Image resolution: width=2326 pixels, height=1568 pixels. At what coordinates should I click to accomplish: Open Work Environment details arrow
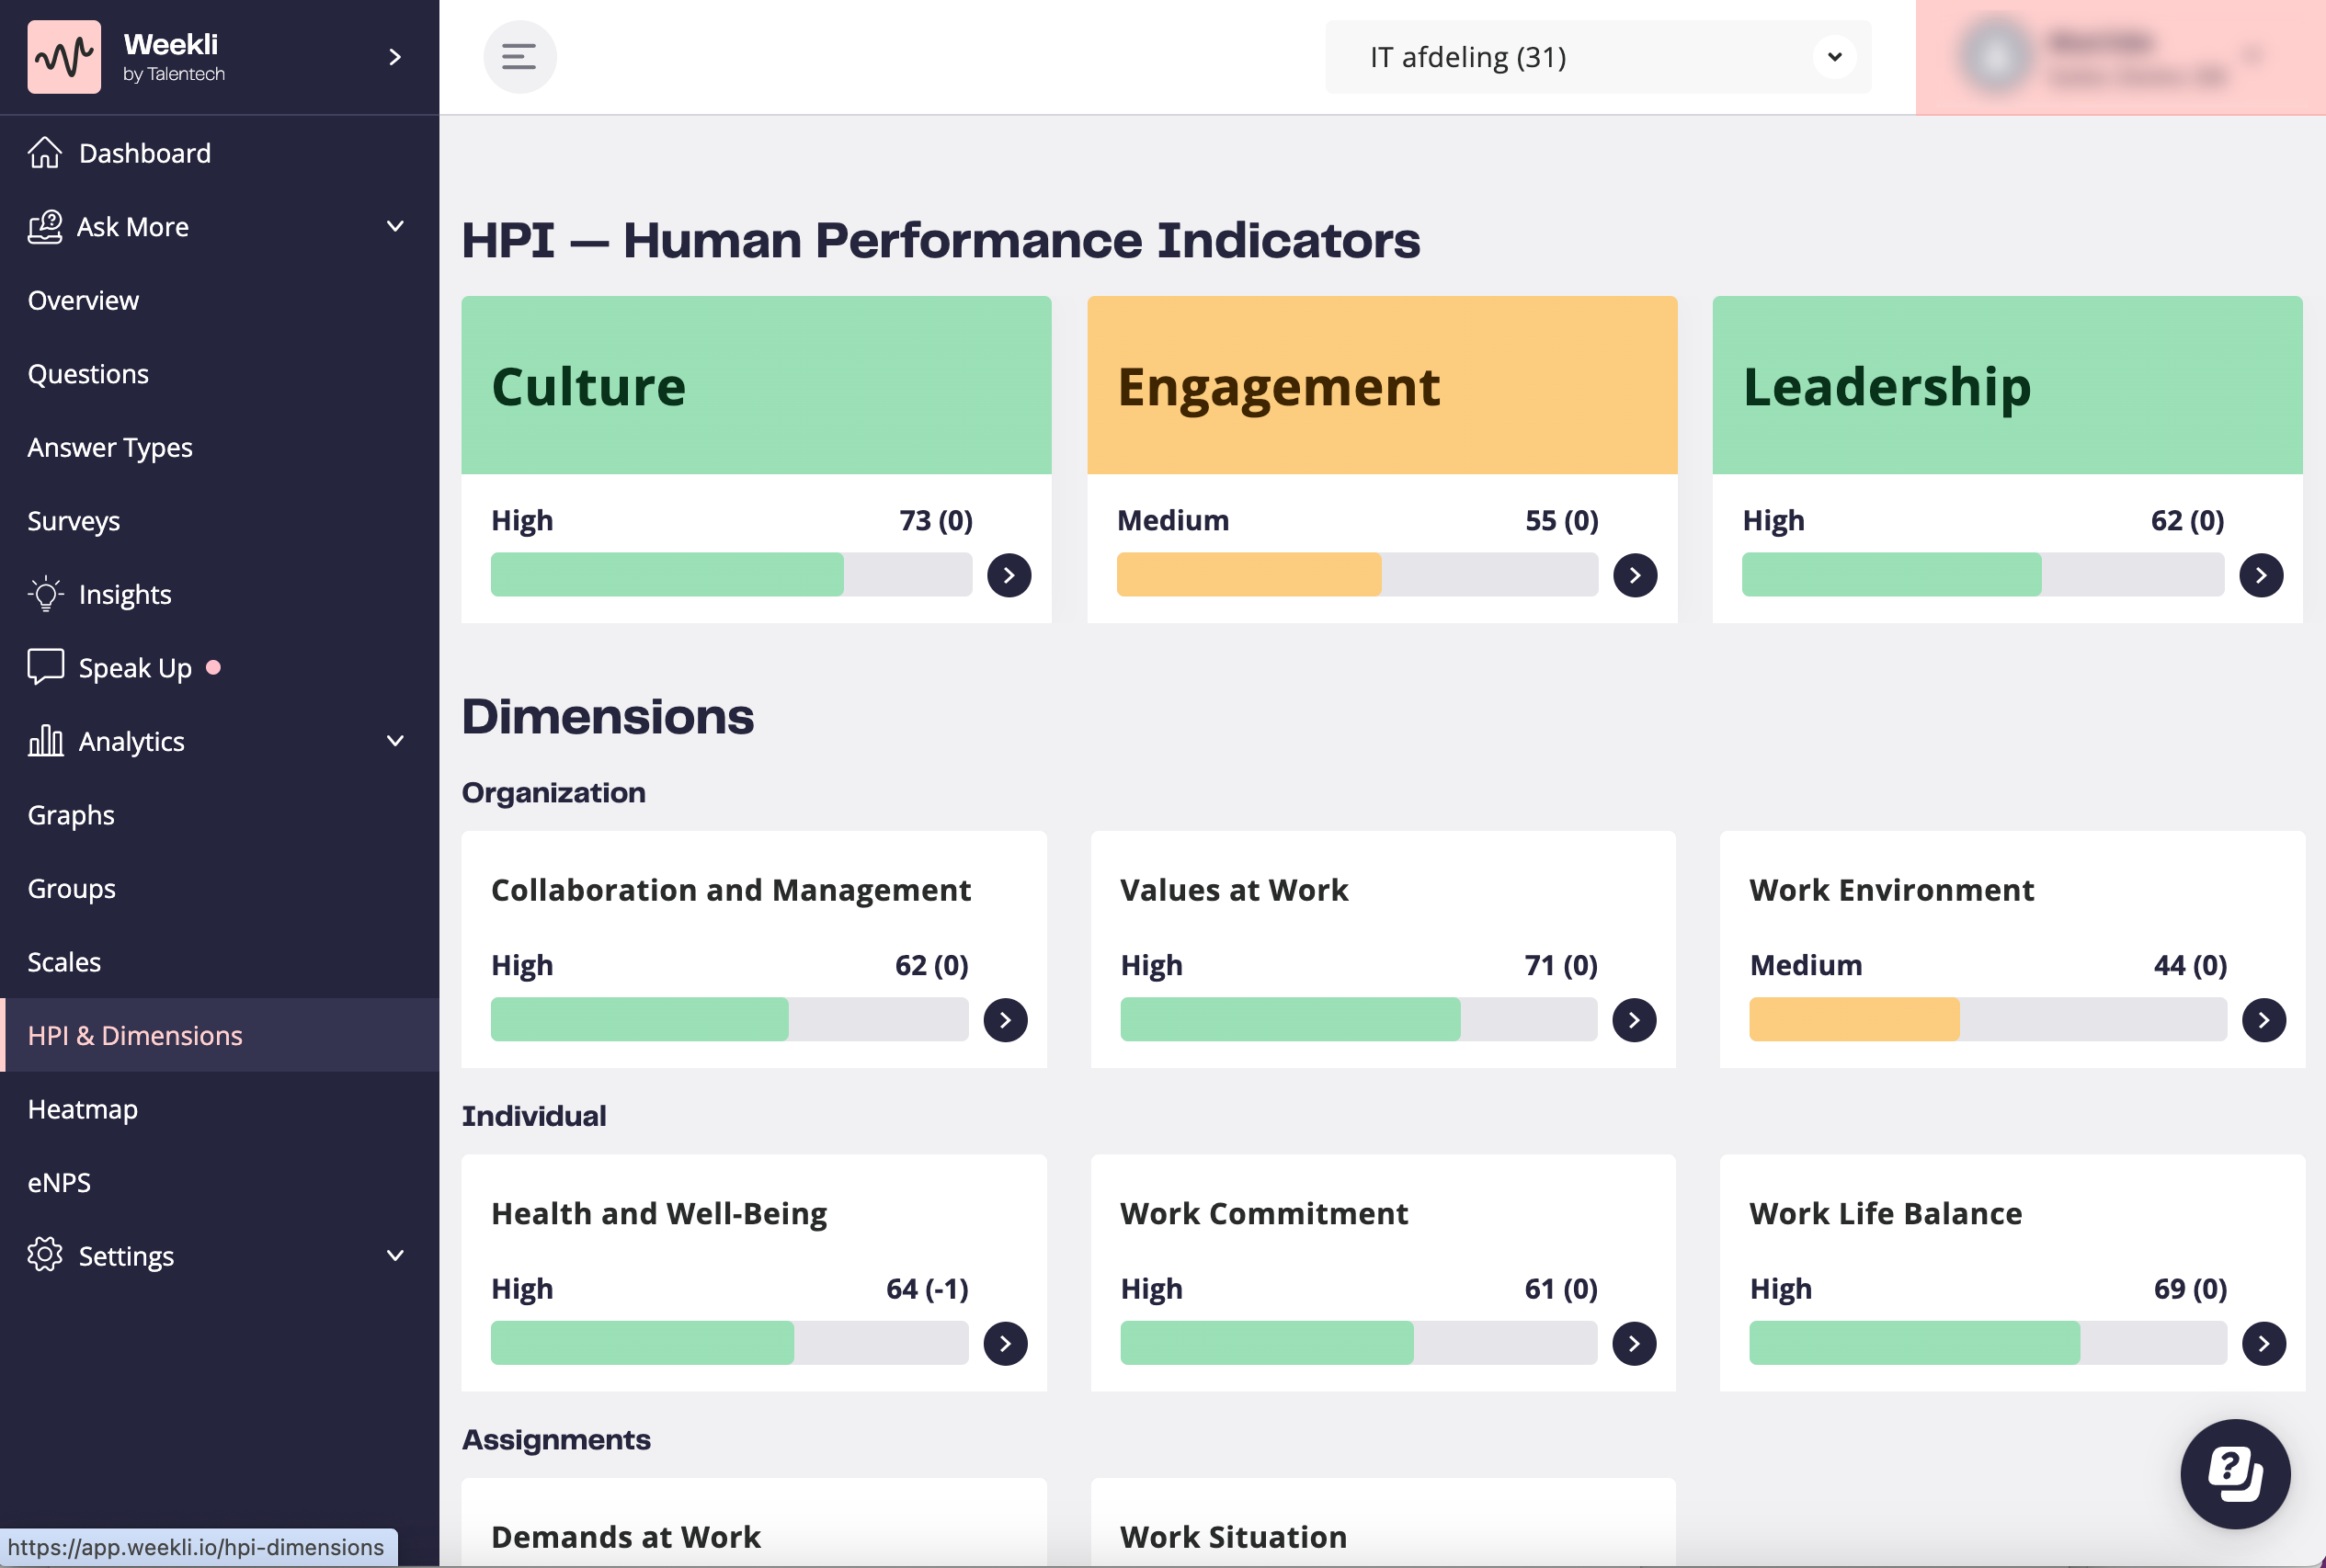(x=2264, y=1020)
